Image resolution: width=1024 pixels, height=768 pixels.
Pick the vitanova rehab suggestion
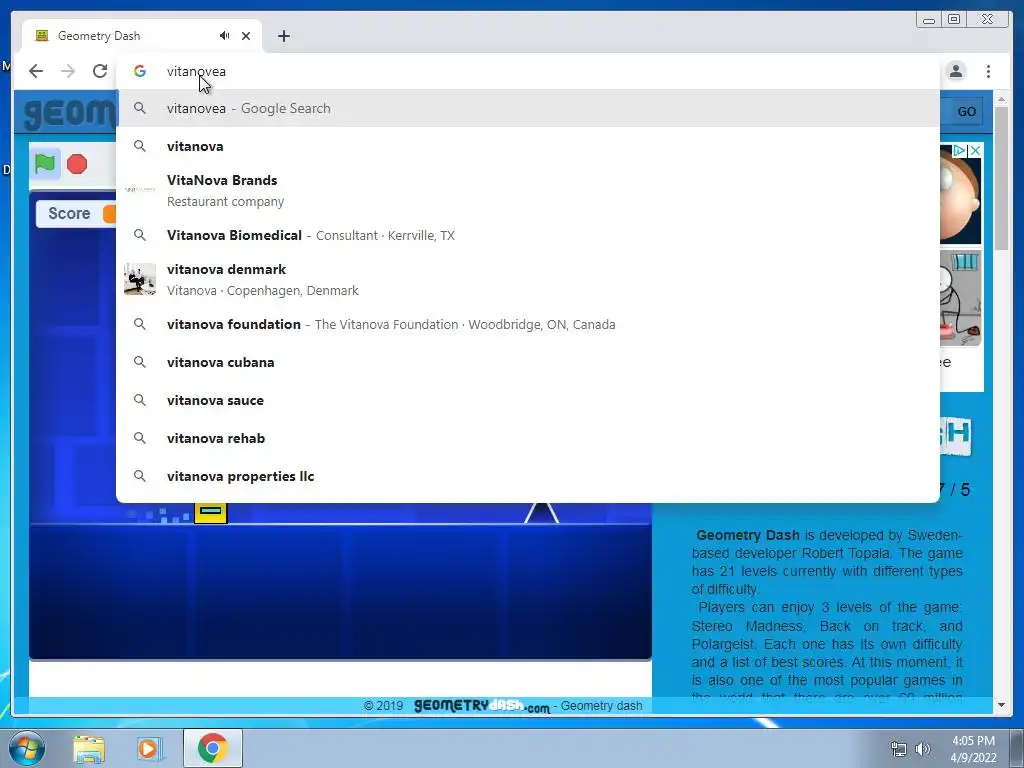coord(528,438)
